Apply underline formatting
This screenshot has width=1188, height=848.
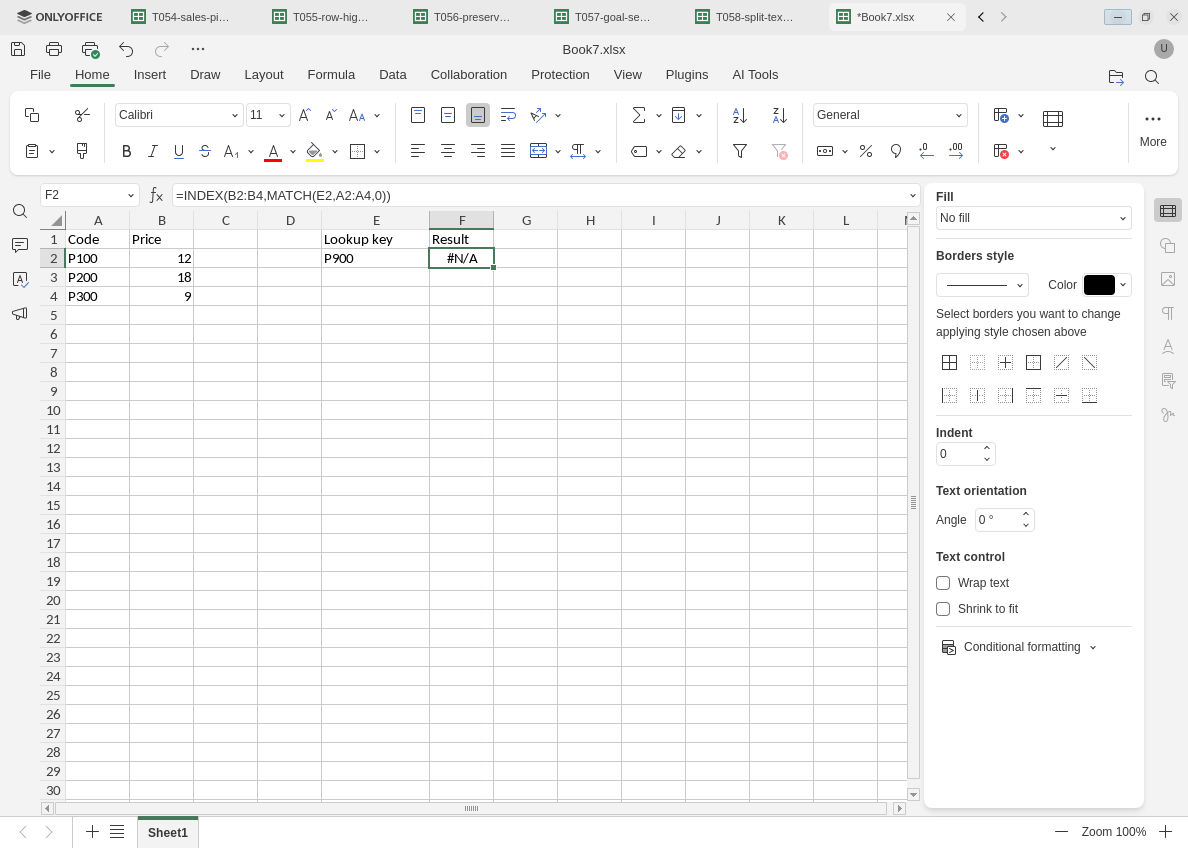(x=179, y=152)
